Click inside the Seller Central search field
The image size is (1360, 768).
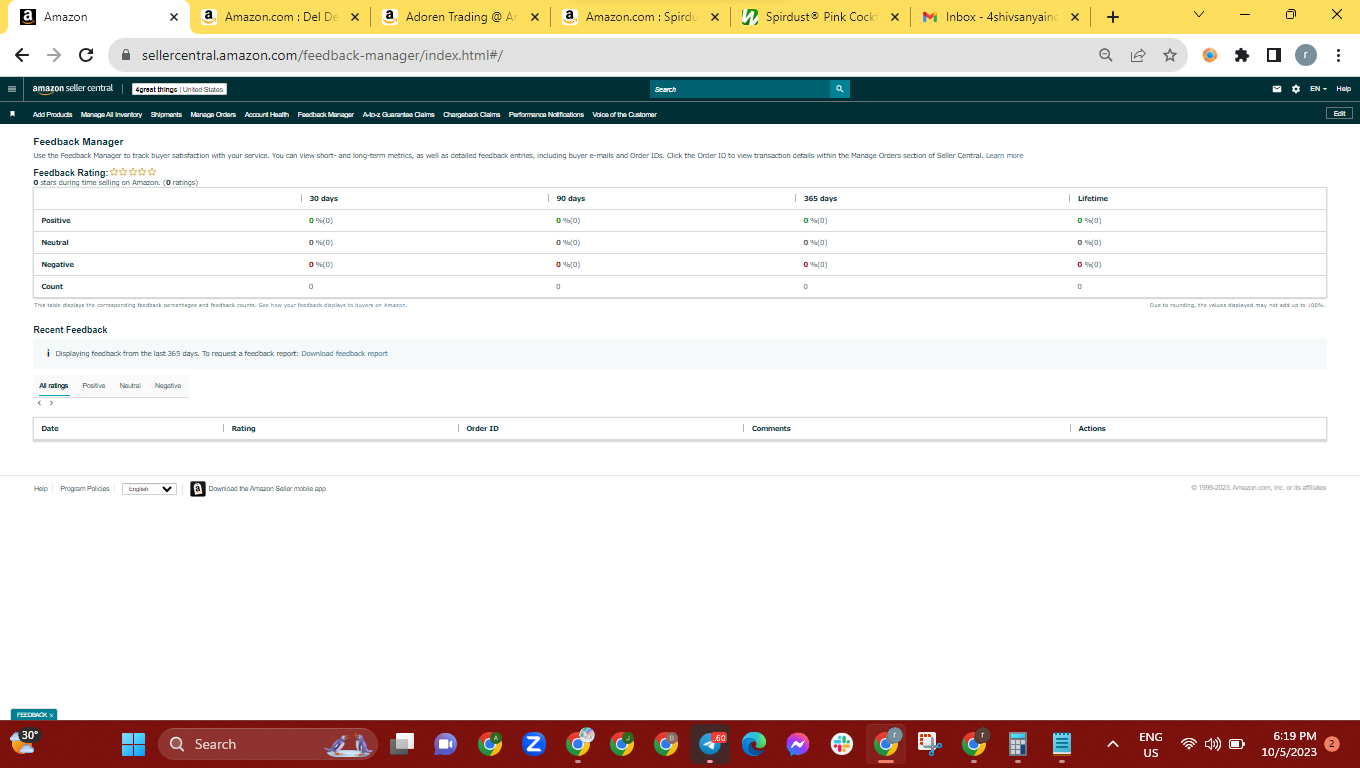point(740,89)
